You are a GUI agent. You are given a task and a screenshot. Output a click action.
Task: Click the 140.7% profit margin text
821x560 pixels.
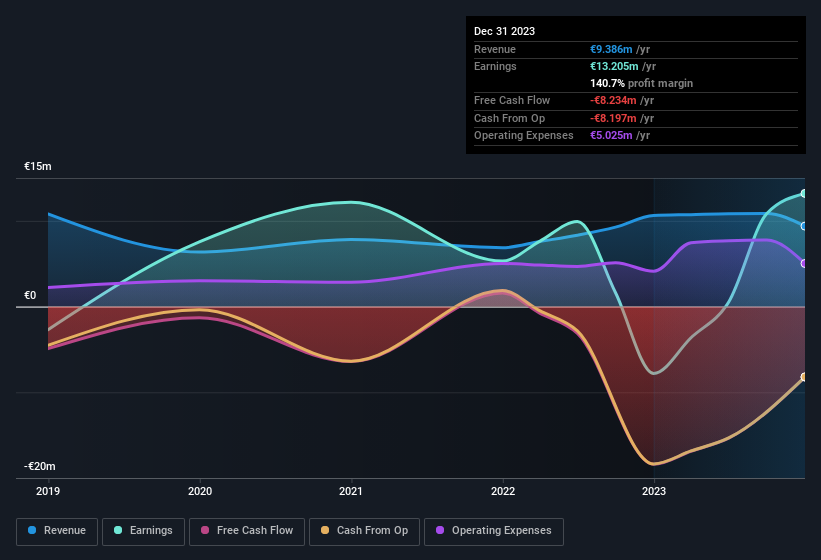pyautogui.click(x=641, y=83)
